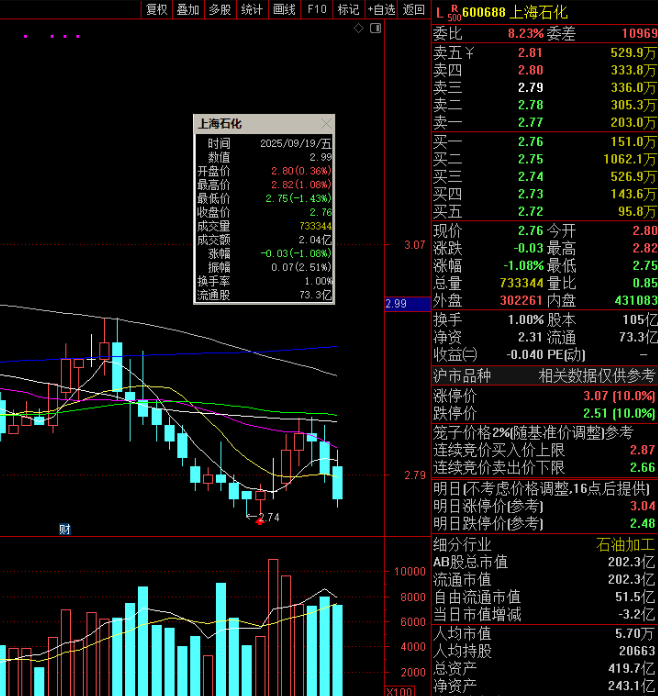The height and width of the screenshot is (696, 658).
Task: Click the 买五 price 2.72
Action: tap(530, 211)
